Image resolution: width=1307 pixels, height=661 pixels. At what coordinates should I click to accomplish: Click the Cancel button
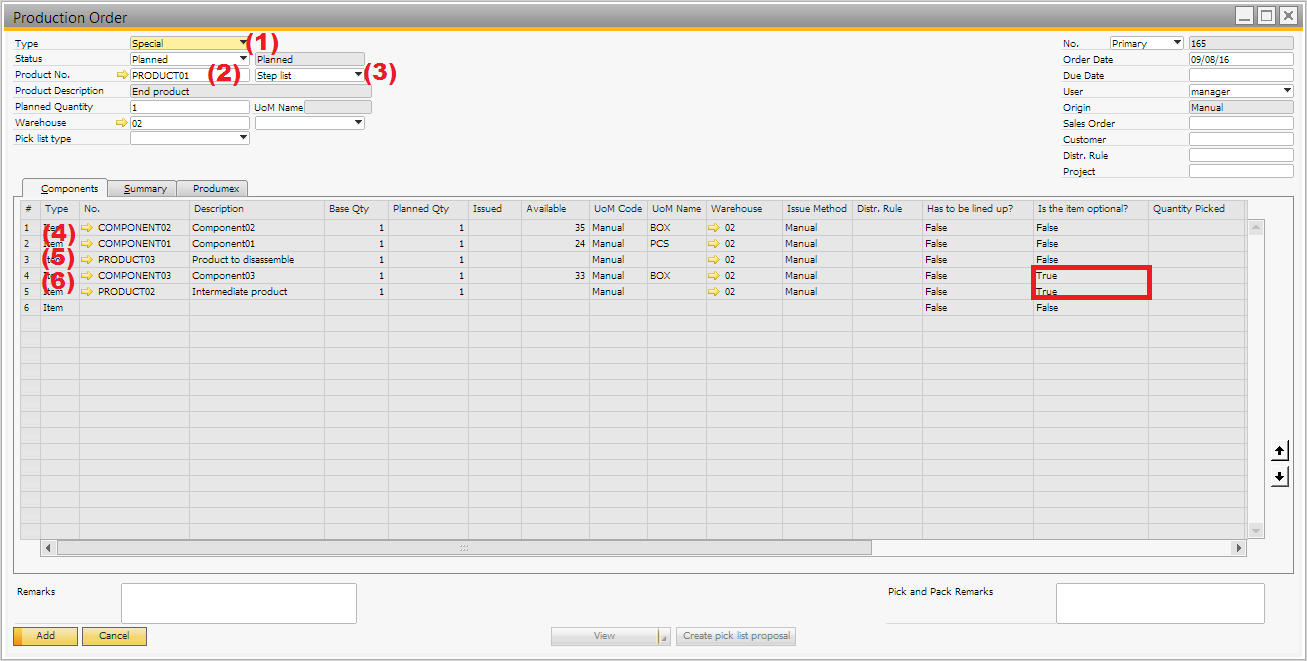[114, 636]
